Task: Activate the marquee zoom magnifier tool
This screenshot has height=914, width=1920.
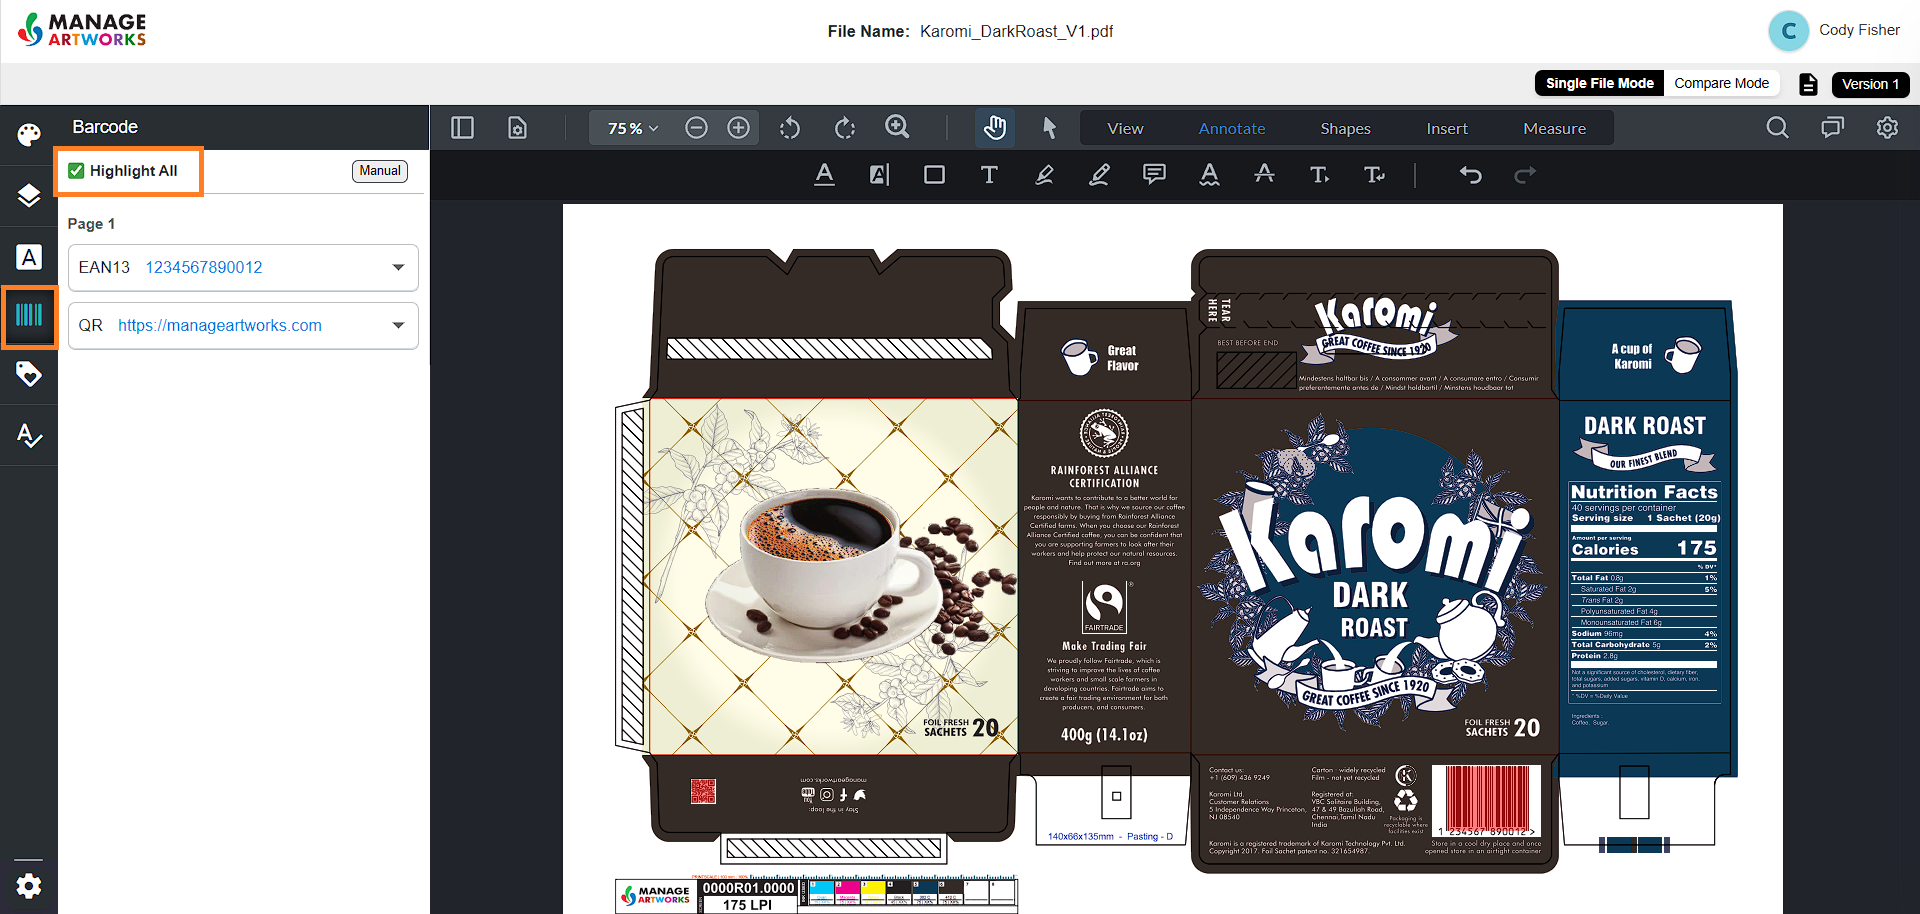Action: pyautogui.click(x=897, y=127)
